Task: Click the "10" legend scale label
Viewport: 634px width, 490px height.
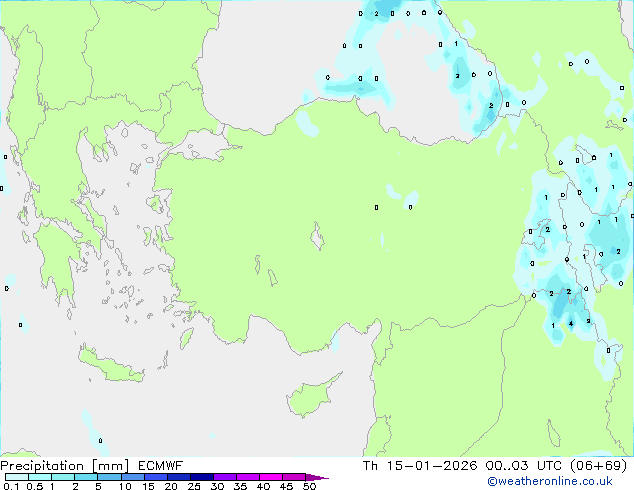Action: (125, 486)
